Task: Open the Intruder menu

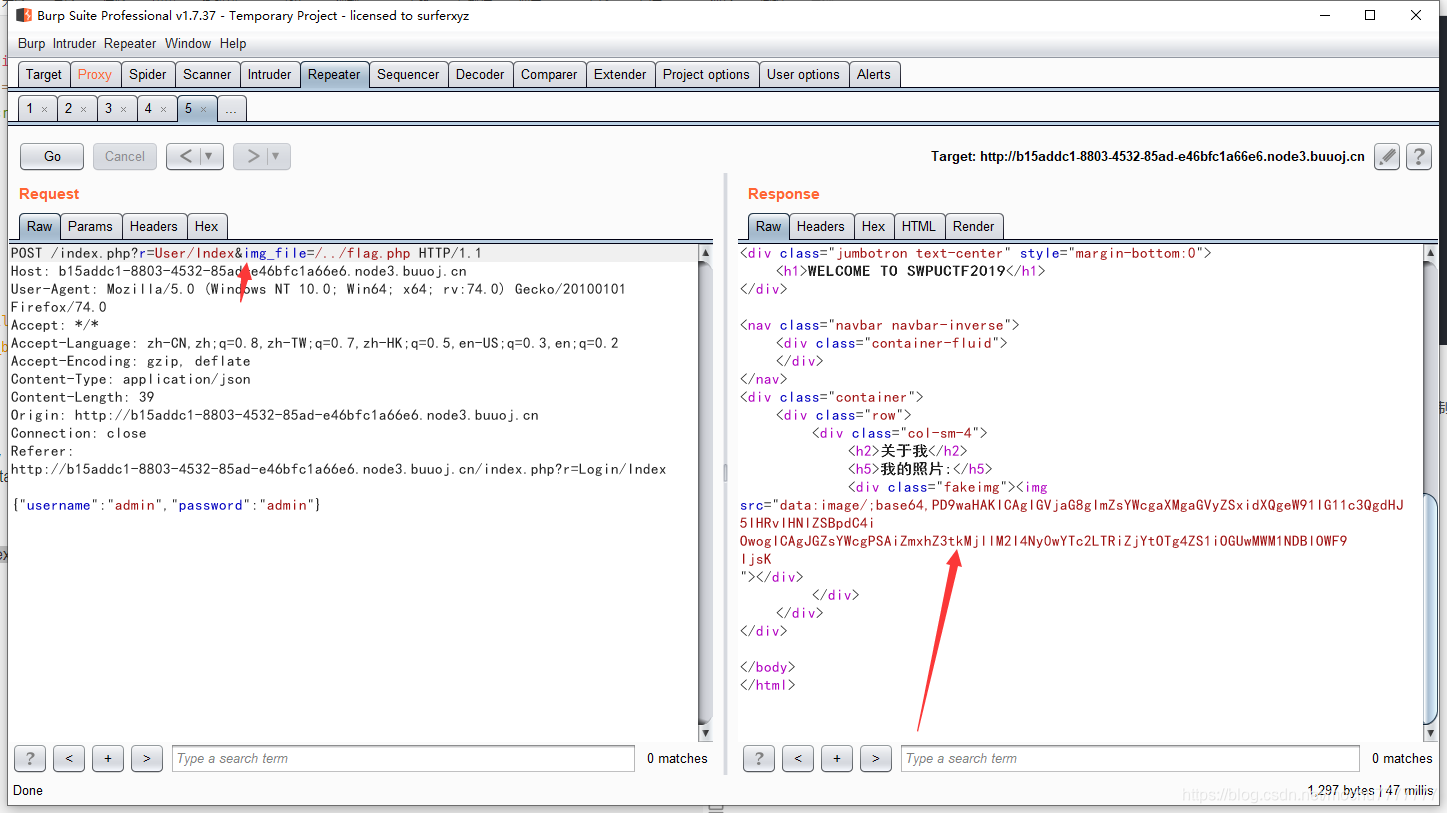Action: pos(75,43)
